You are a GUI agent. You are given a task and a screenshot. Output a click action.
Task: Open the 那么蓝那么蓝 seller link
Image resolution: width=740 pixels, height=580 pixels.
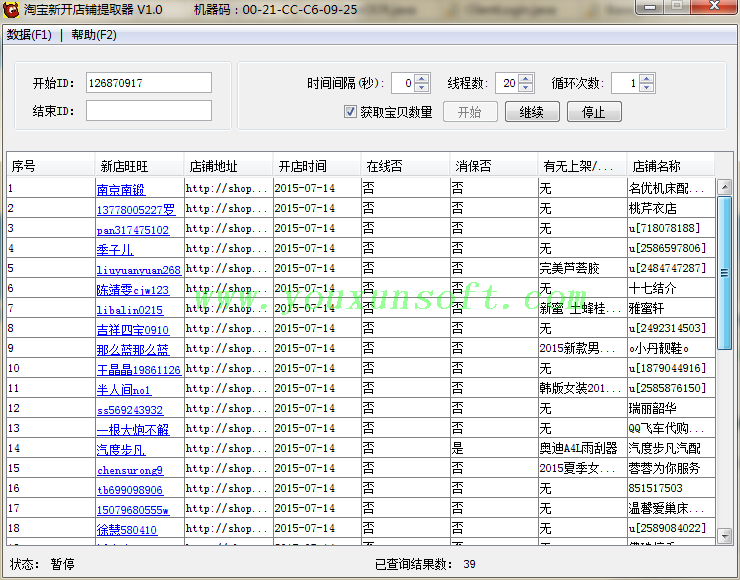(133, 350)
